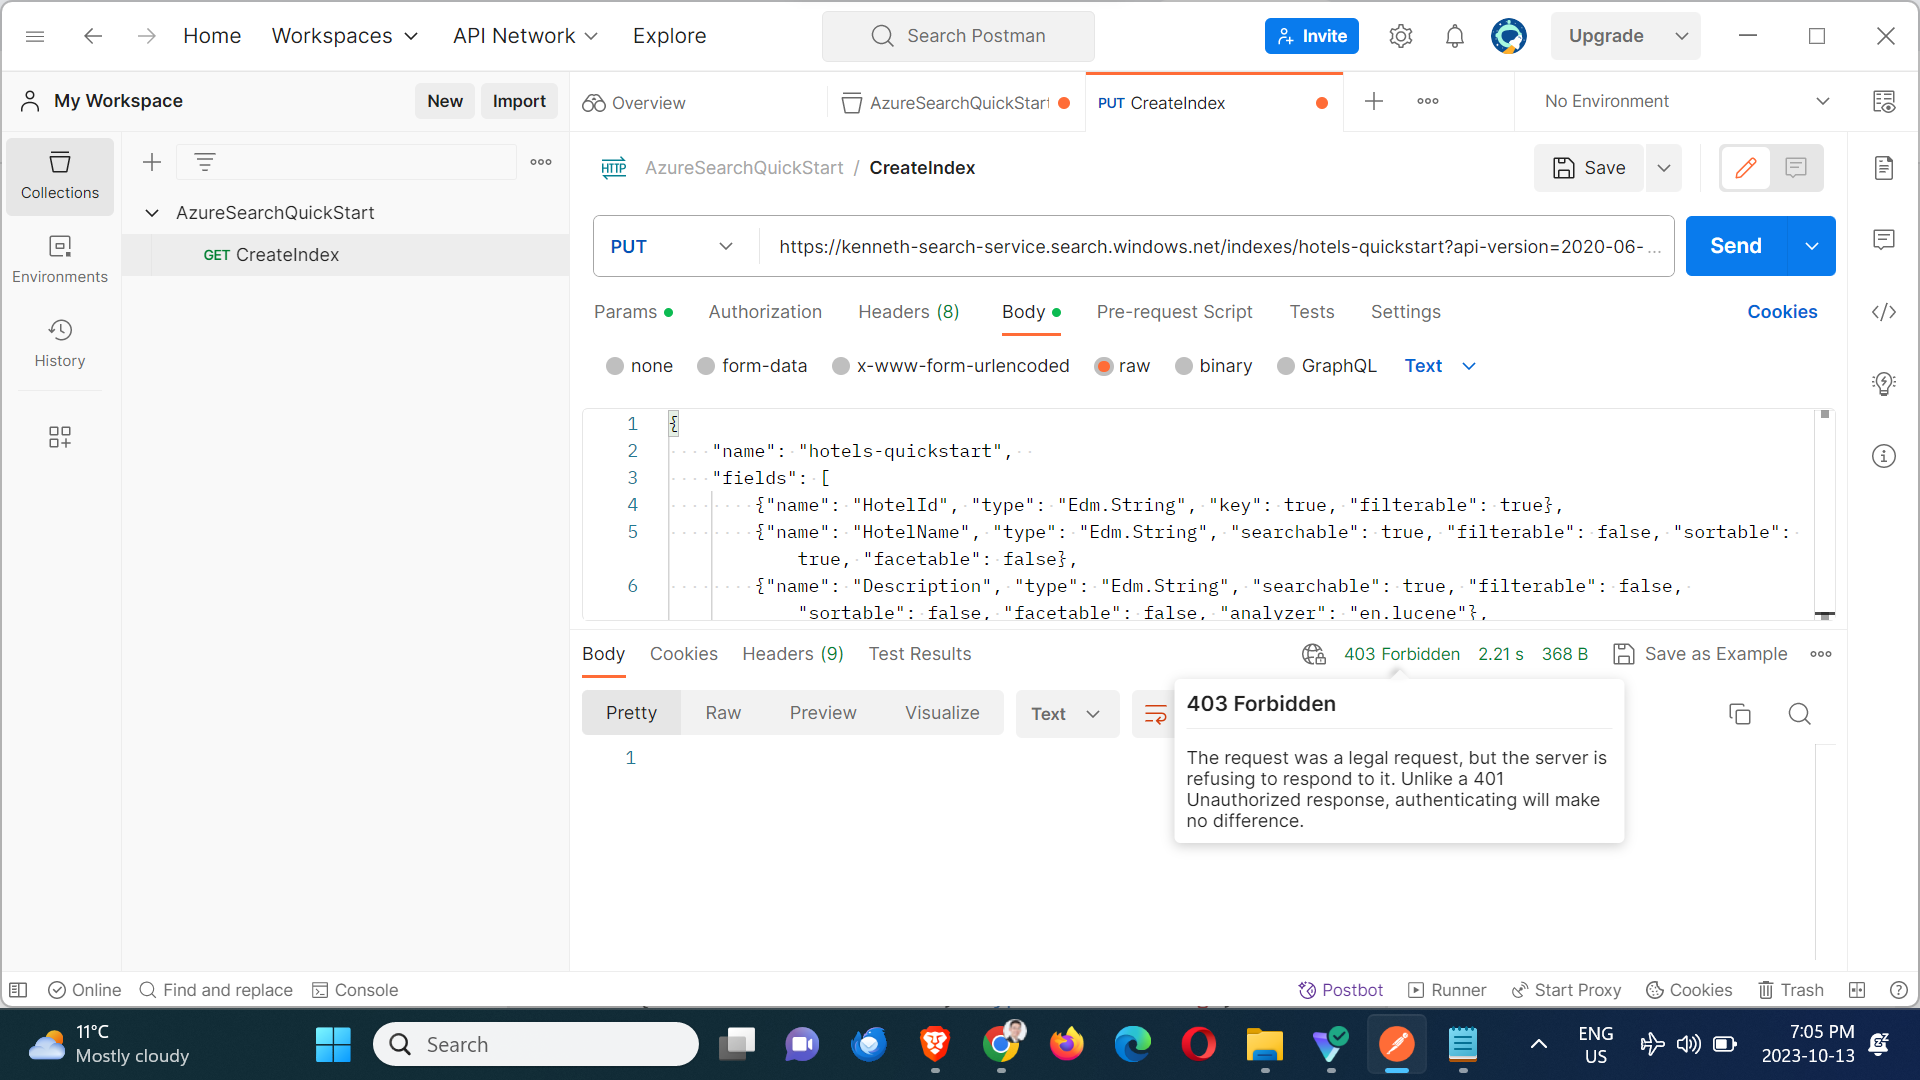The height and width of the screenshot is (1080, 1920).
Task: Click the code snippet icon in right sidebar
Action: tap(1883, 312)
